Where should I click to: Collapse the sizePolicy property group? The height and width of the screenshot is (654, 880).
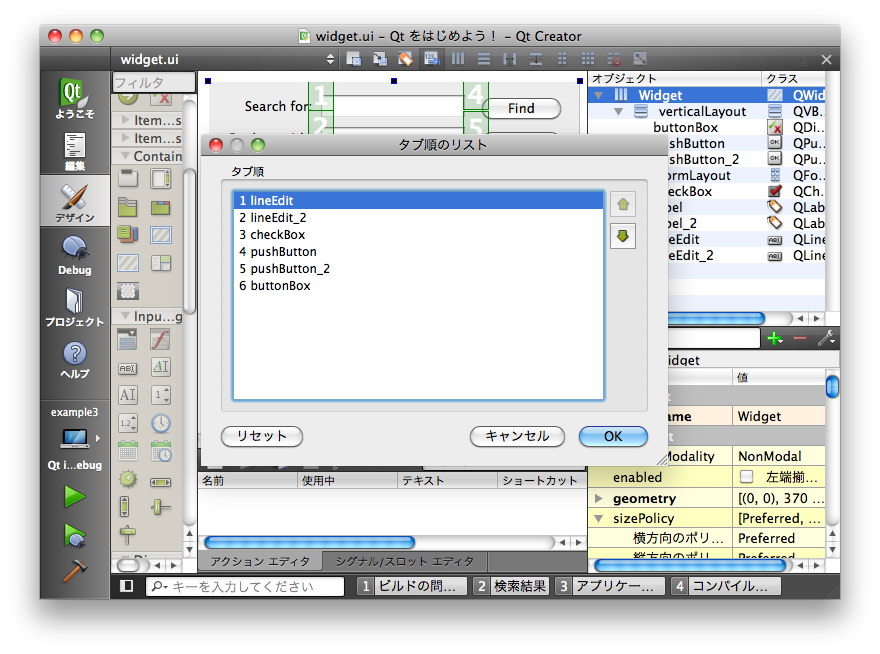tap(598, 518)
